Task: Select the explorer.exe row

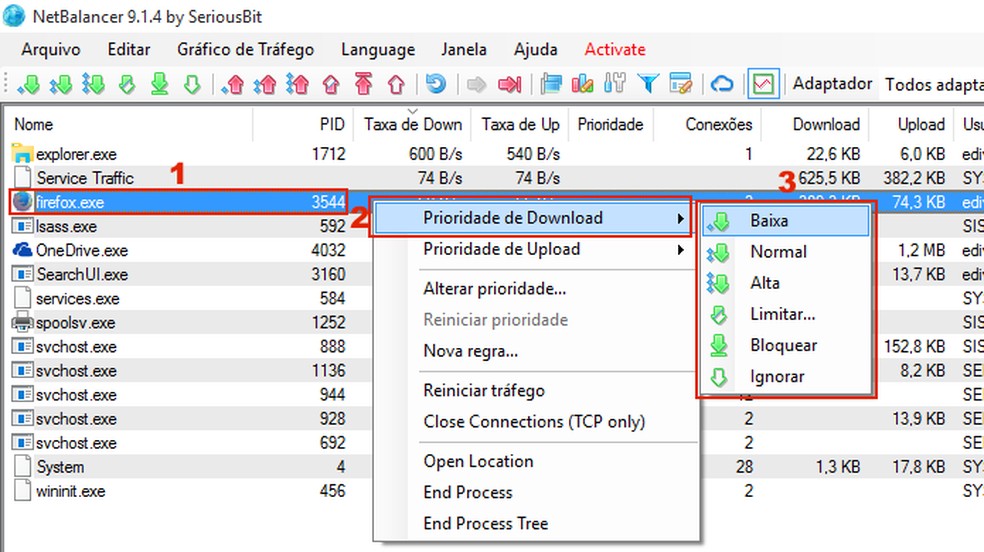Action: pyautogui.click(x=494, y=154)
